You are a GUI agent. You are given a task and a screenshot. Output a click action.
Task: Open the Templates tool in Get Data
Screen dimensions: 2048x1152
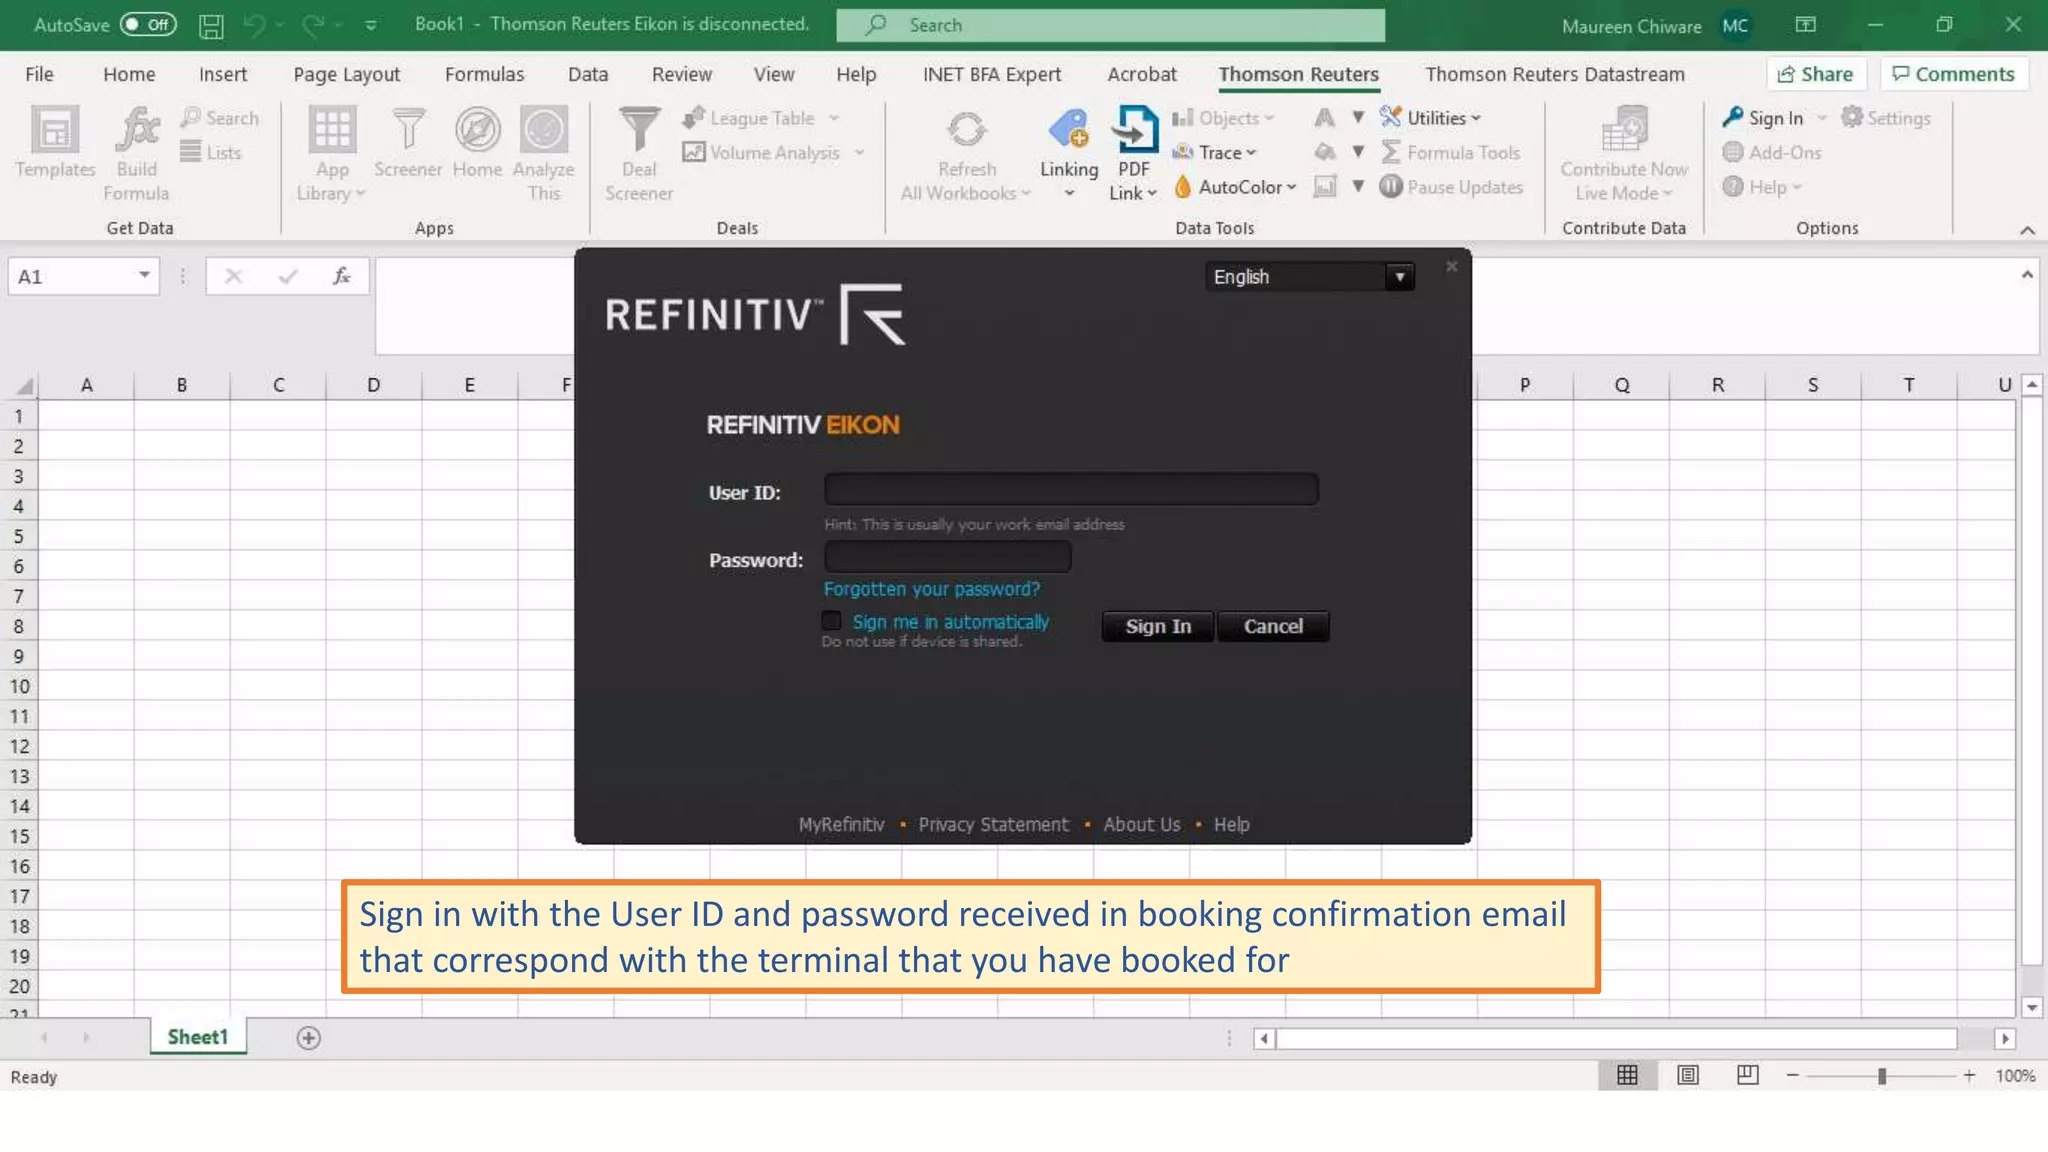coord(55,142)
